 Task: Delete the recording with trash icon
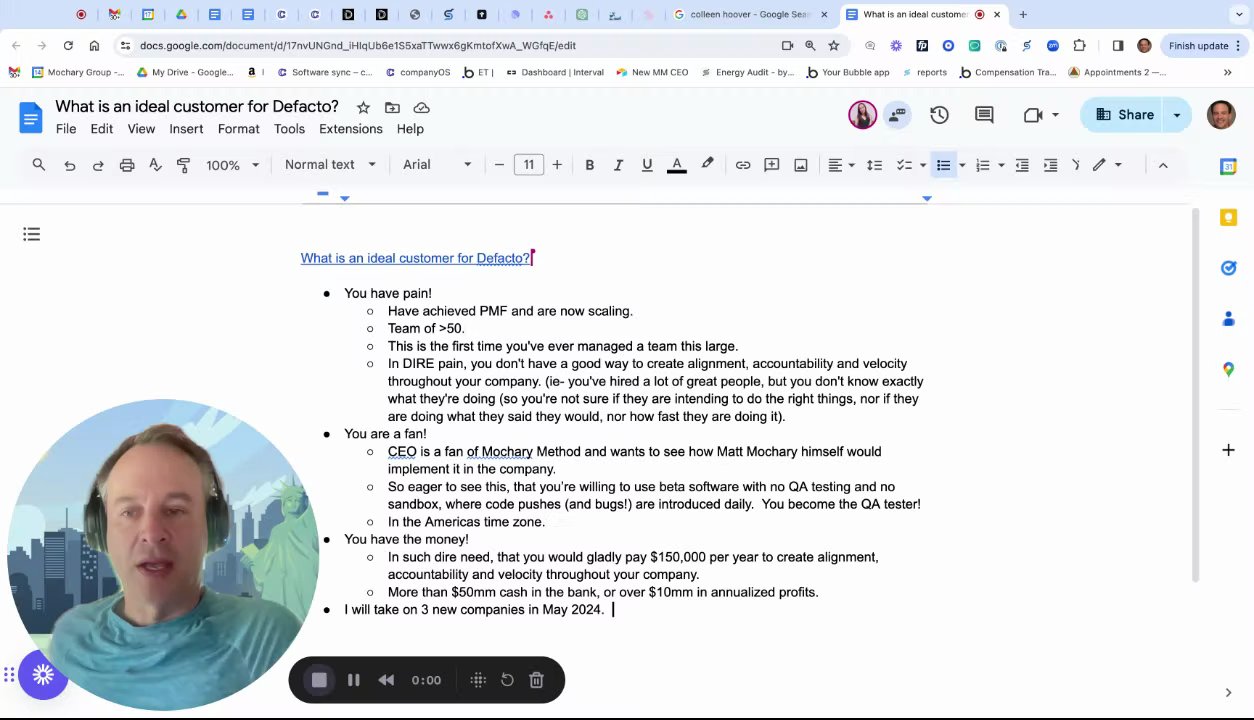pyautogui.click(x=536, y=680)
